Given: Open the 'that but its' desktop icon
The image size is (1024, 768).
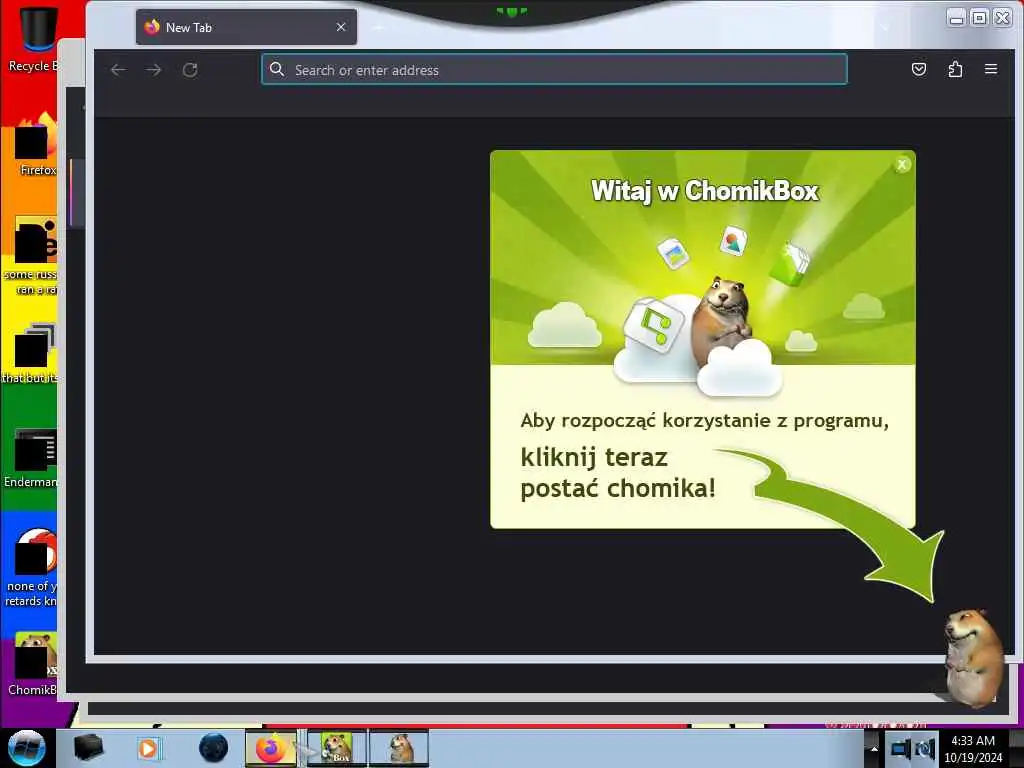Looking at the screenshot, I should (x=30, y=353).
